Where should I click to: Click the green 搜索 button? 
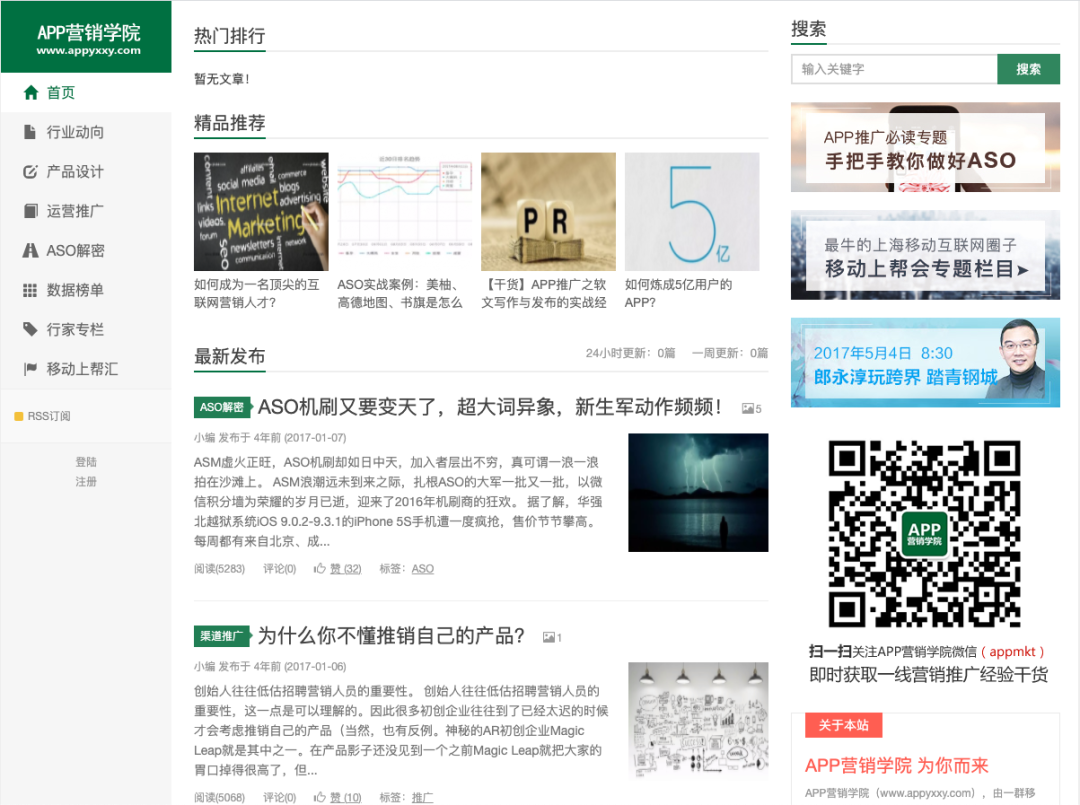click(x=1028, y=69)
